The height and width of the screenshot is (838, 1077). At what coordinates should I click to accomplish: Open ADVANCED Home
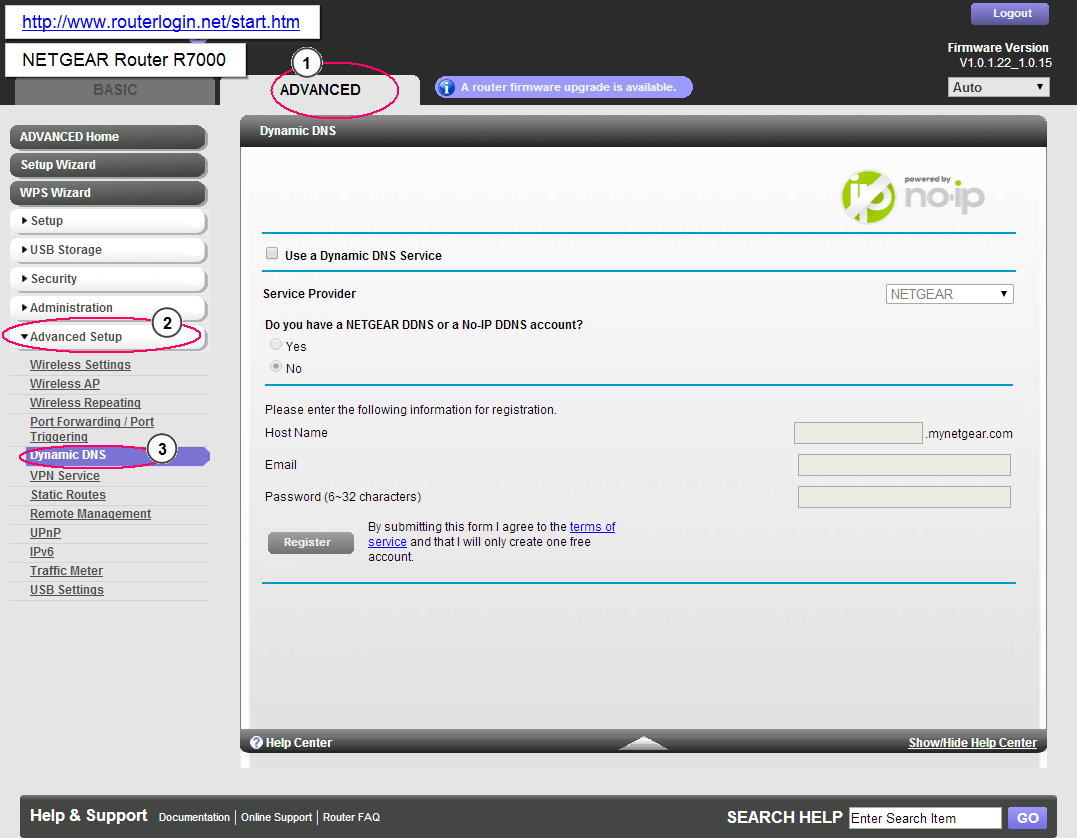(108, 137)
